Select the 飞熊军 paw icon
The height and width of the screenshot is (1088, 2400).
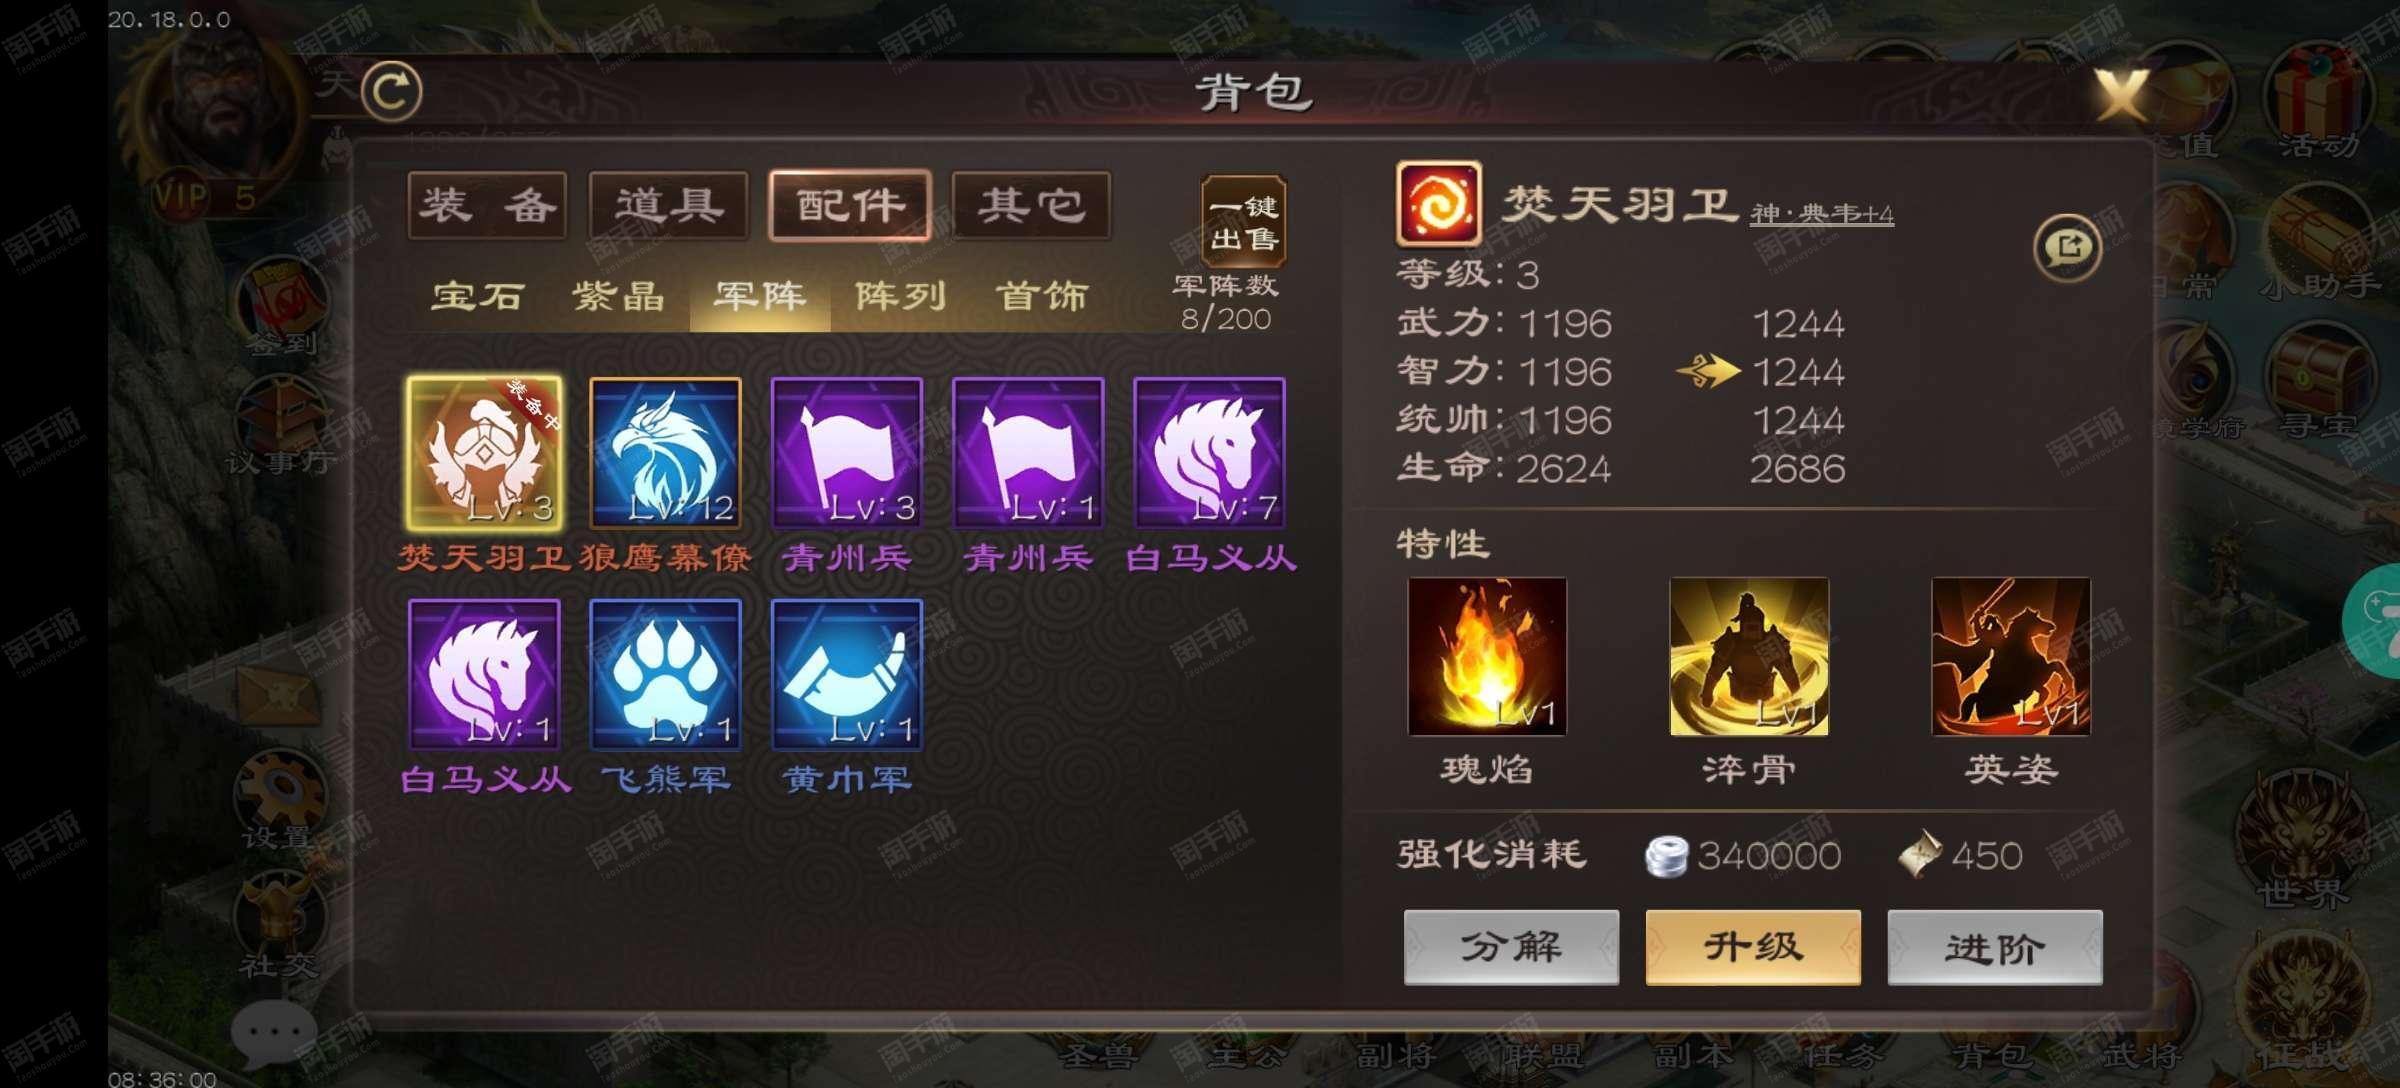pyautogui.click(x=665, y=675)
